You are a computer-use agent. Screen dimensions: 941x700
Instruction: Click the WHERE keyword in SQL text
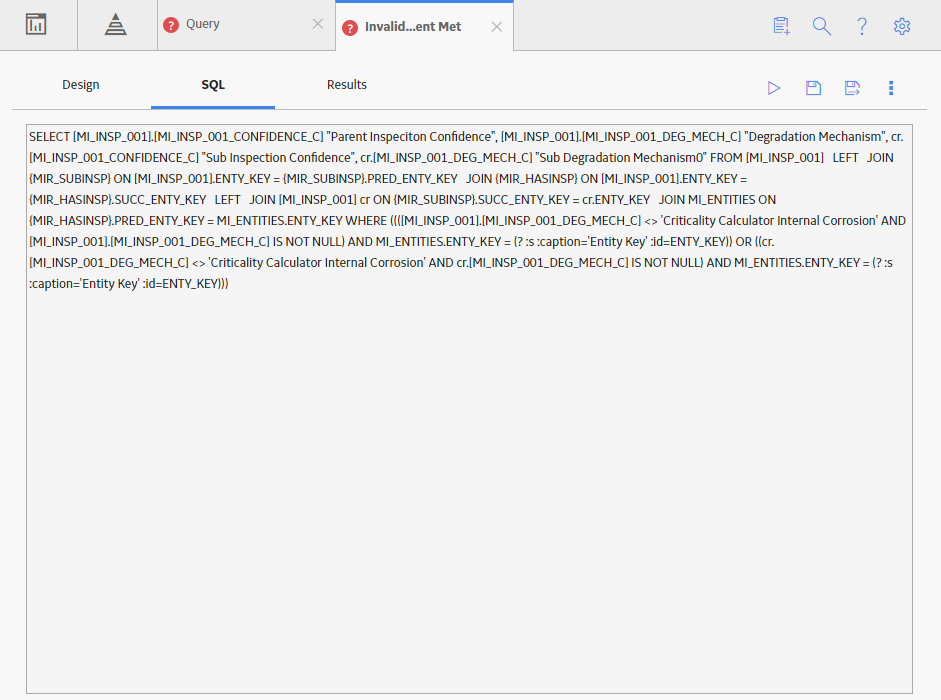[366, 221]
